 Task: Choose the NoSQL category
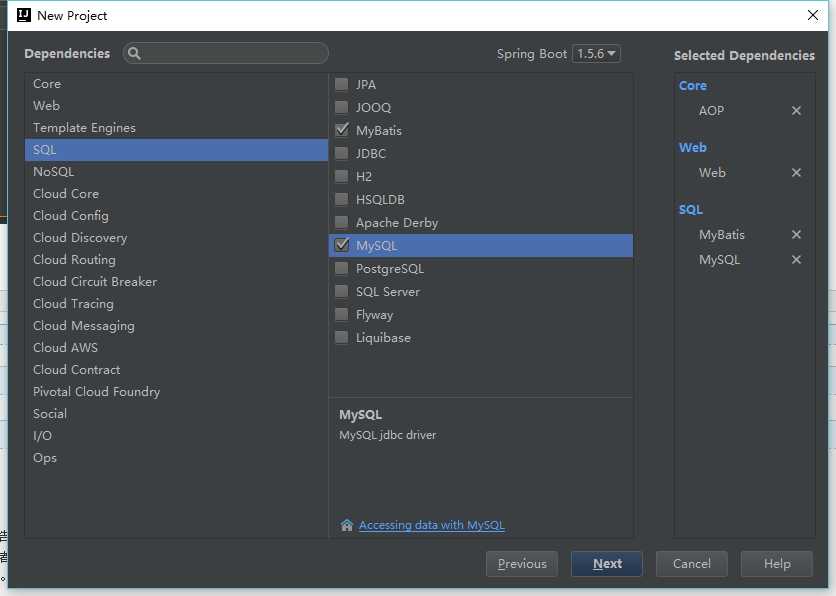coord(176,172)
